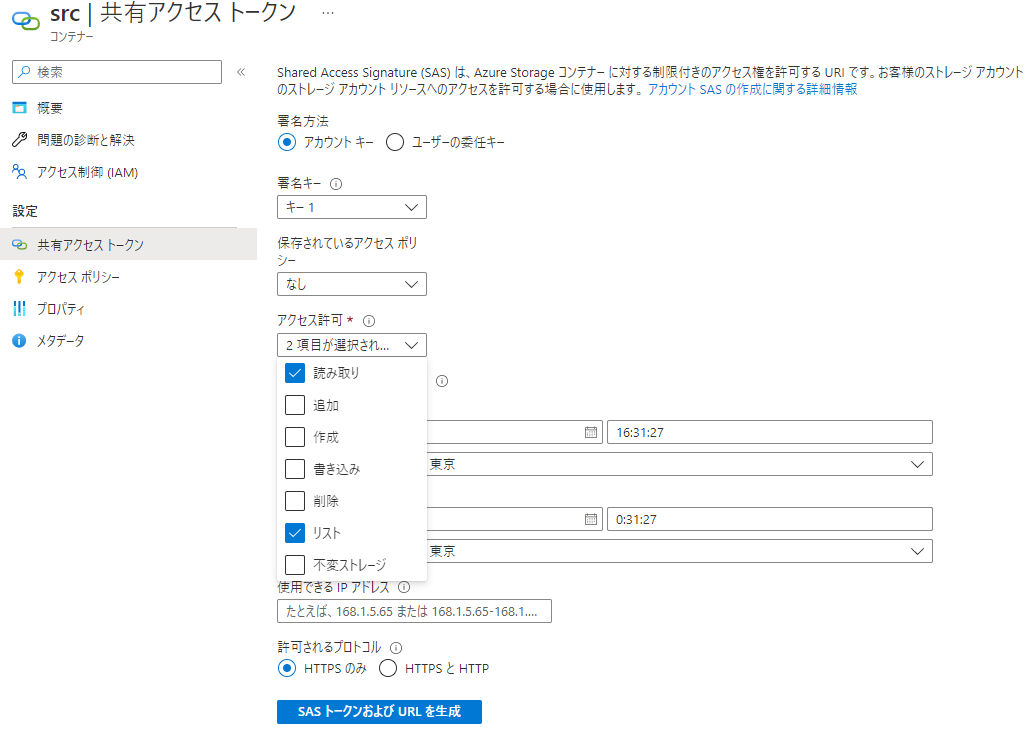The image size is (1025, 740).
Task: Click the 使用できる IP アドレス input field
Action: click(414, 611)
